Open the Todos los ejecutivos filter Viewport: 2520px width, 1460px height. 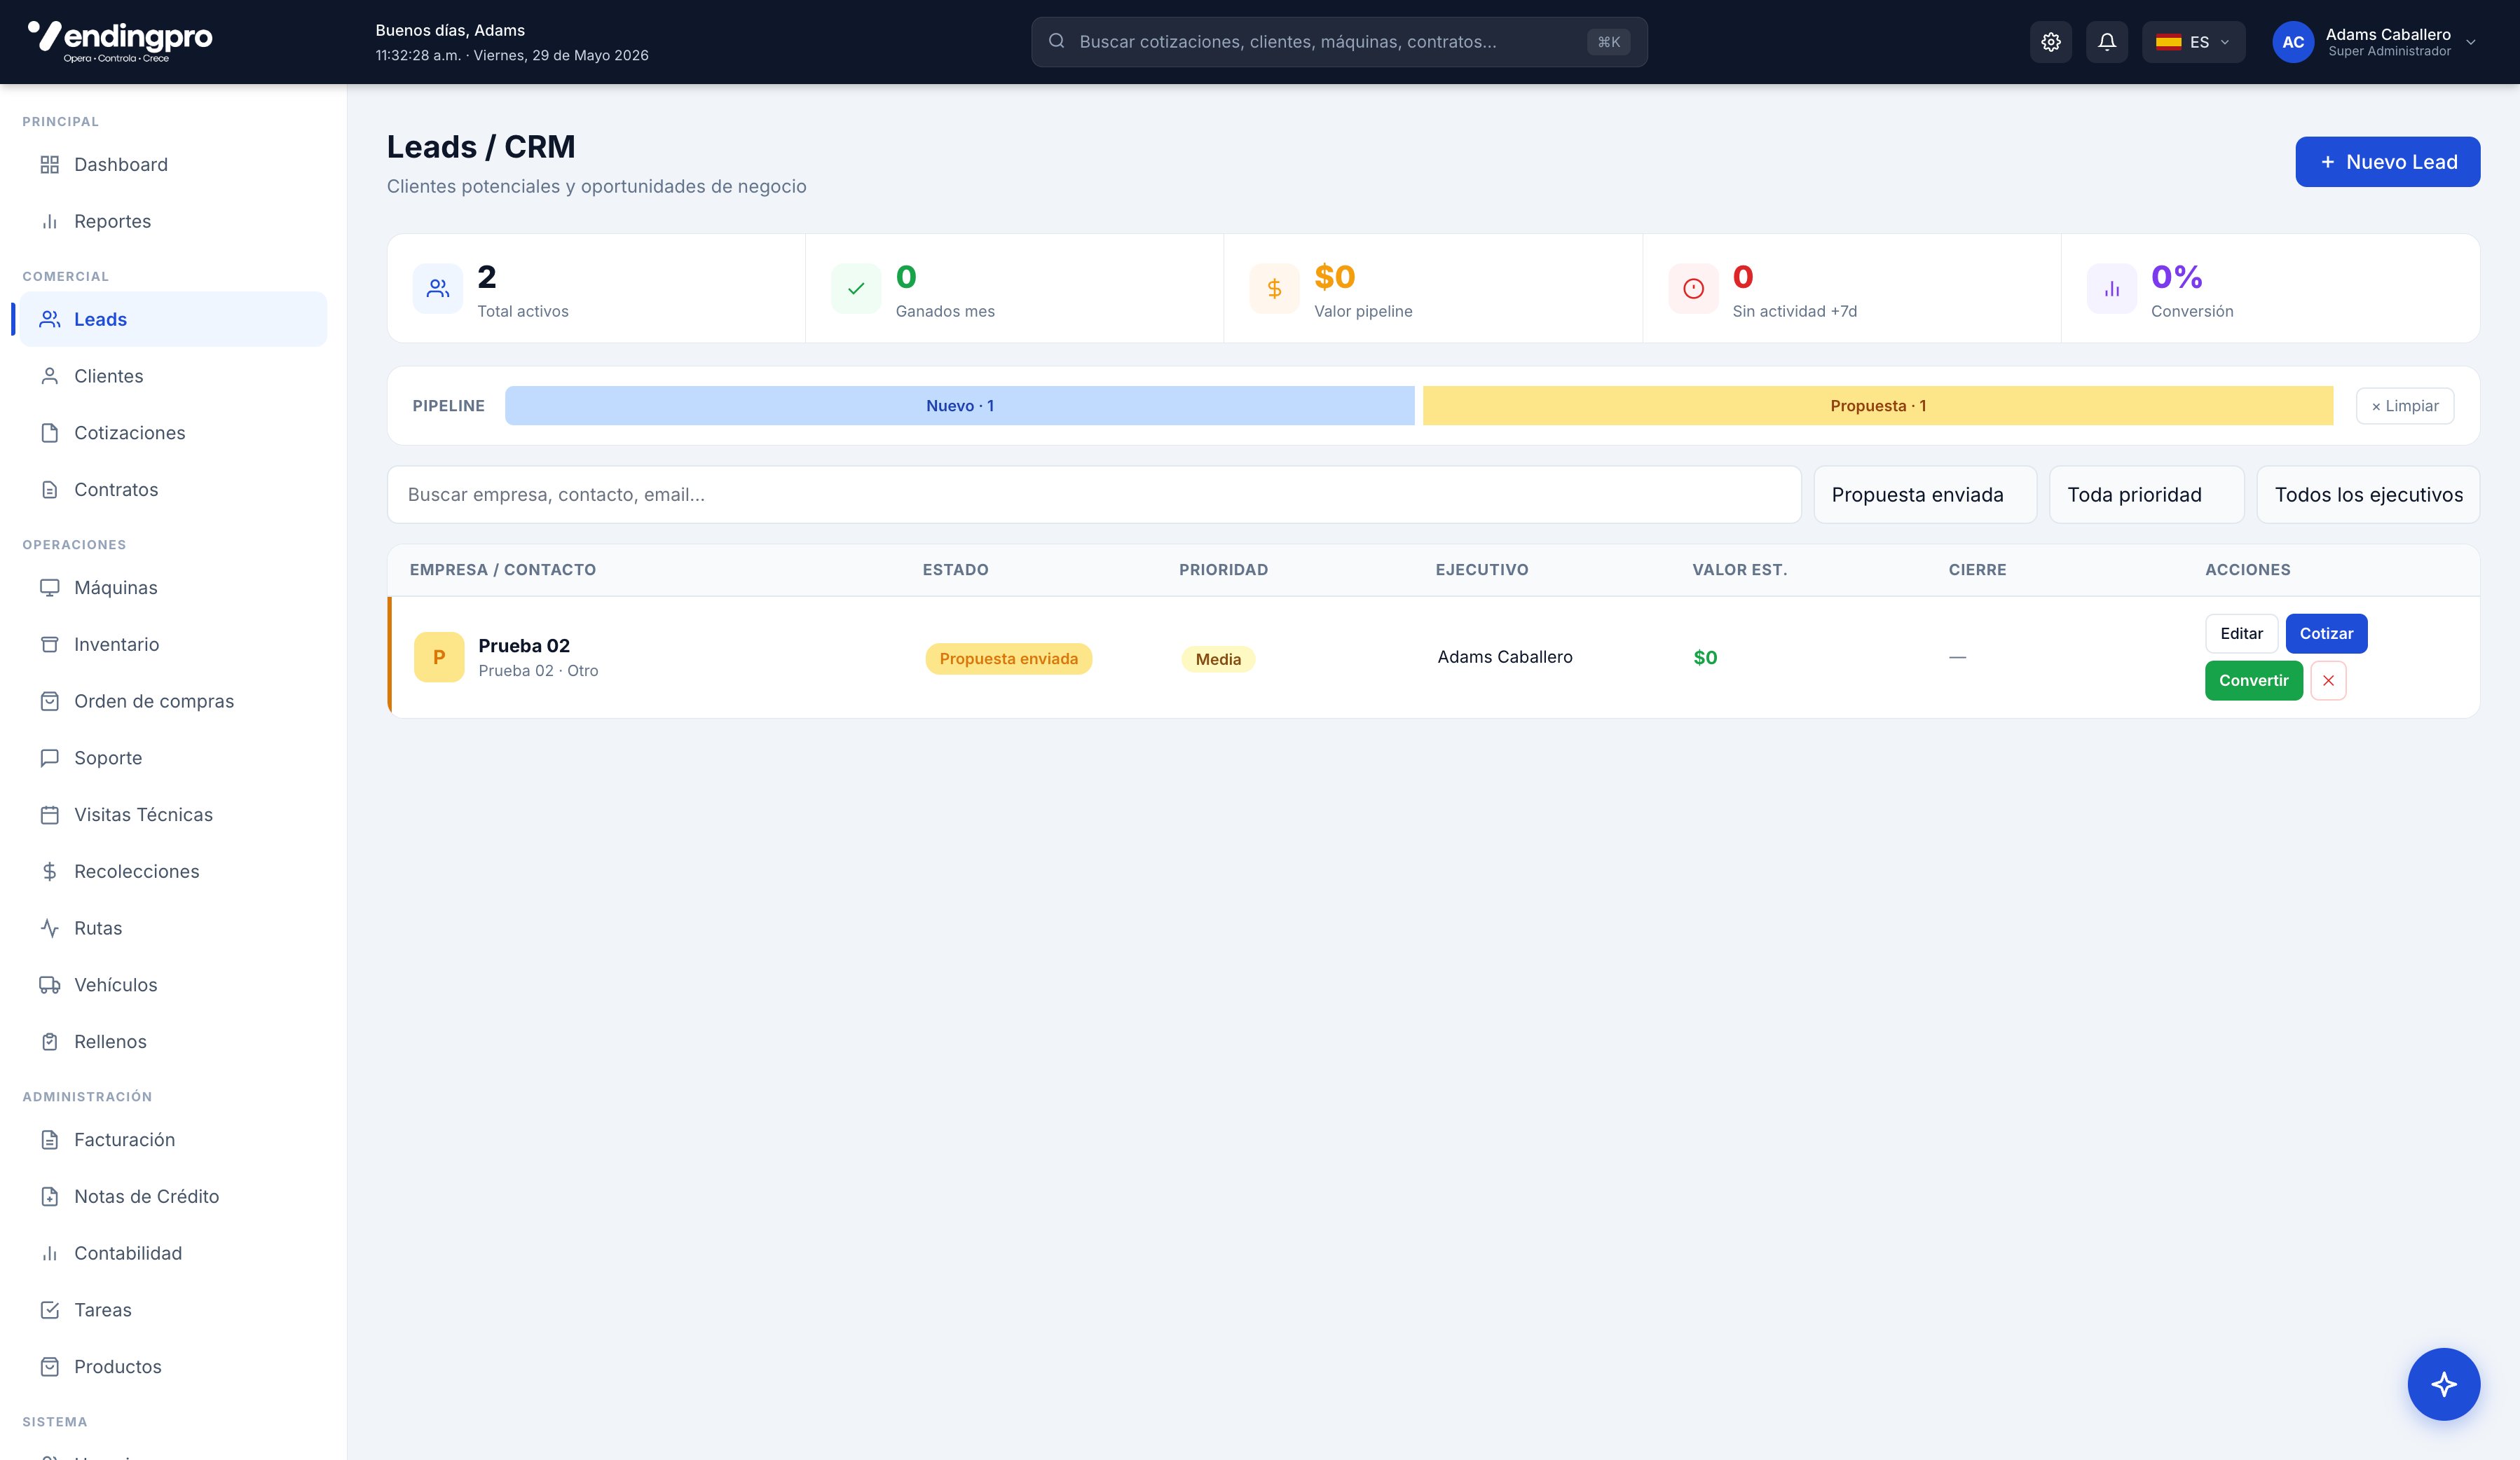point(2368,495)
